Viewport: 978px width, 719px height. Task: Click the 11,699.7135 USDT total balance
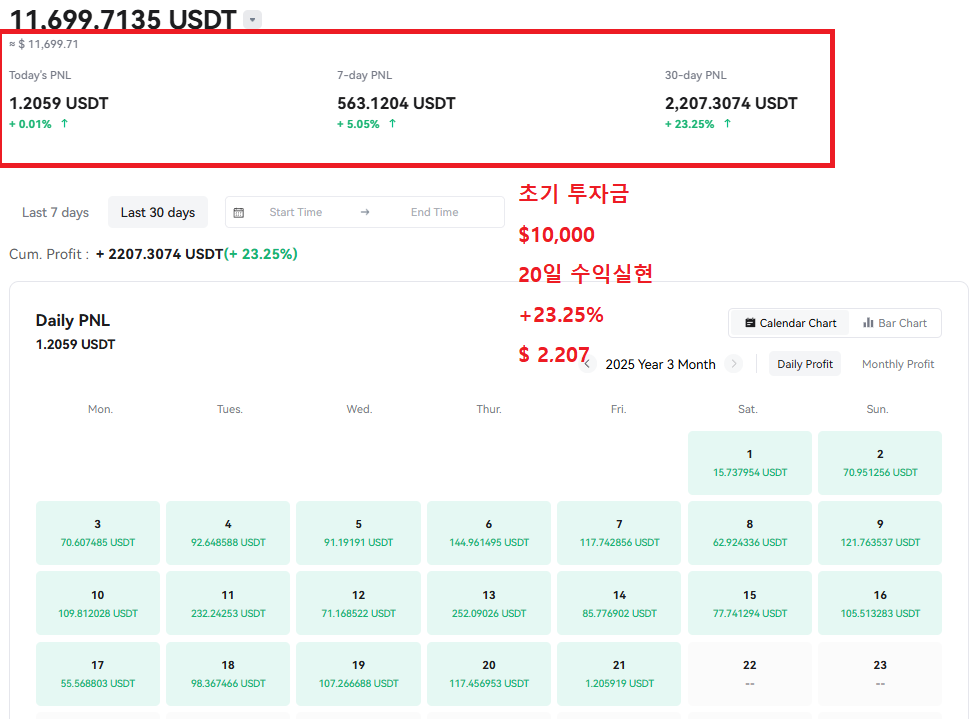(123, 19)
